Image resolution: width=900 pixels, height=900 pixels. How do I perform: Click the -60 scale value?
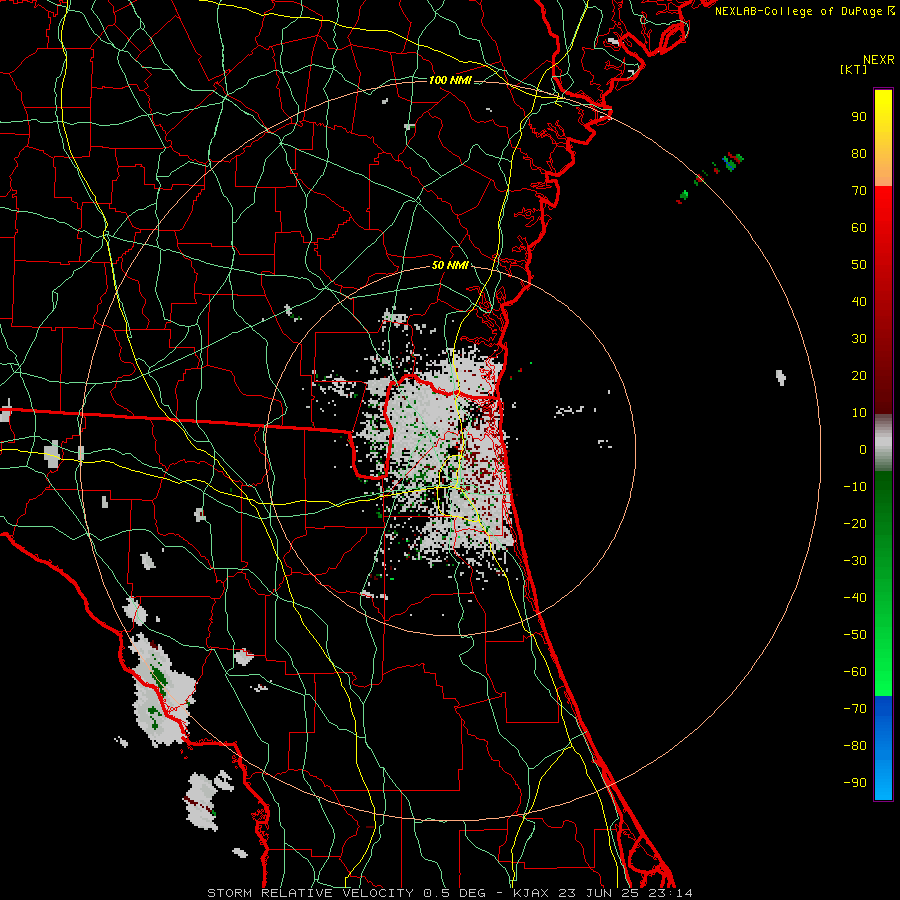[855, 672]
